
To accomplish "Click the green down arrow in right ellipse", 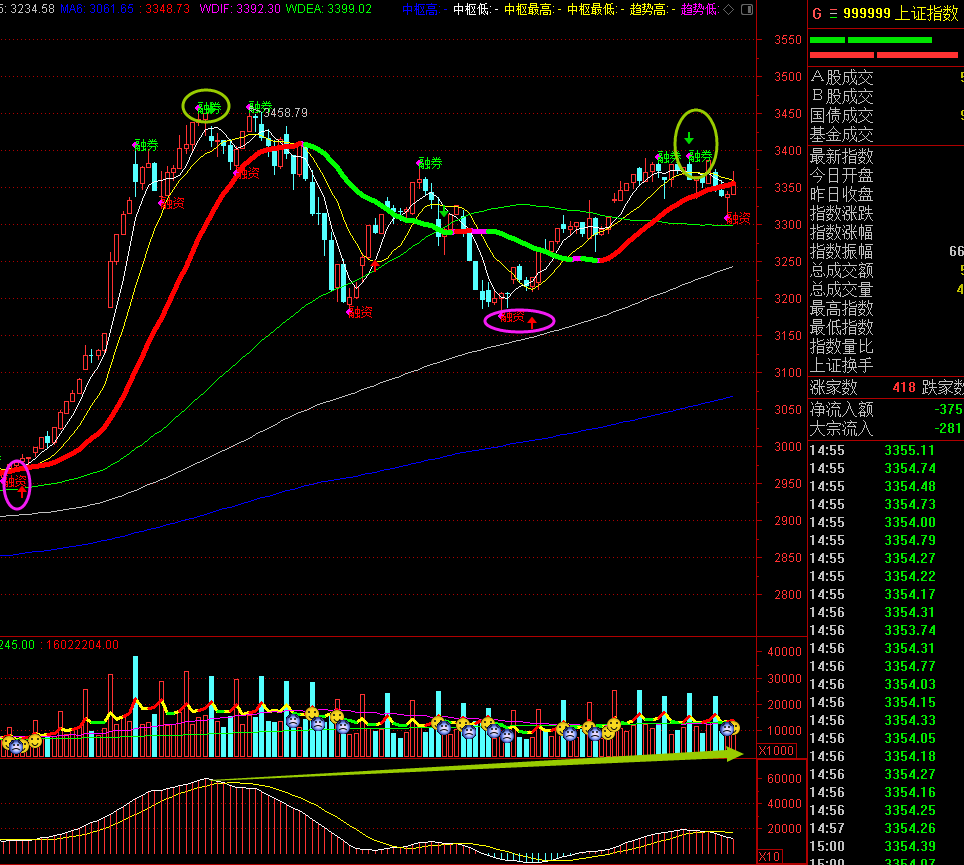I will [x=689, y=136].
